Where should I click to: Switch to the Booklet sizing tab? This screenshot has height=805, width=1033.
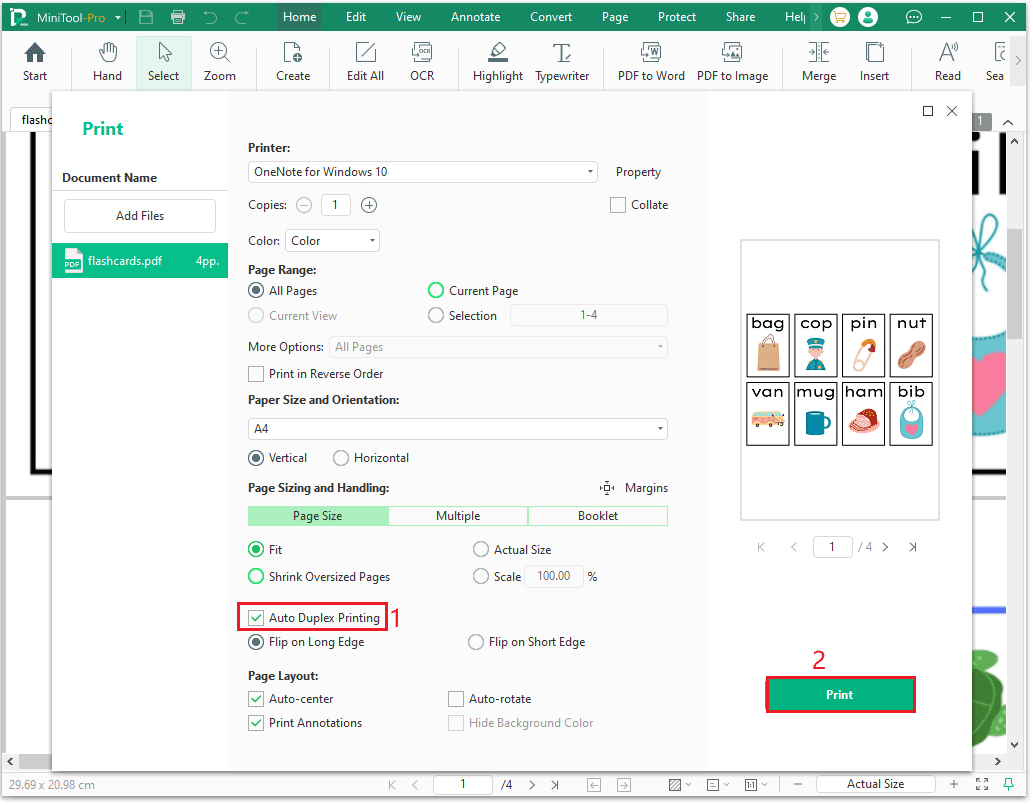click(598, 516)
